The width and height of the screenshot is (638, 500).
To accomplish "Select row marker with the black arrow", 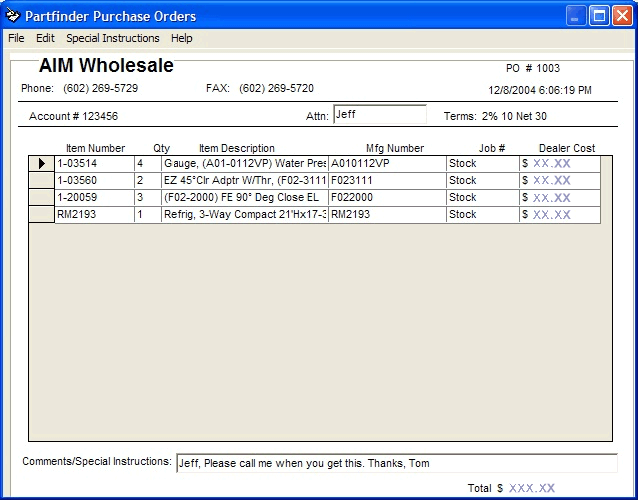I will pyautogui.click(x=42, y=164).
